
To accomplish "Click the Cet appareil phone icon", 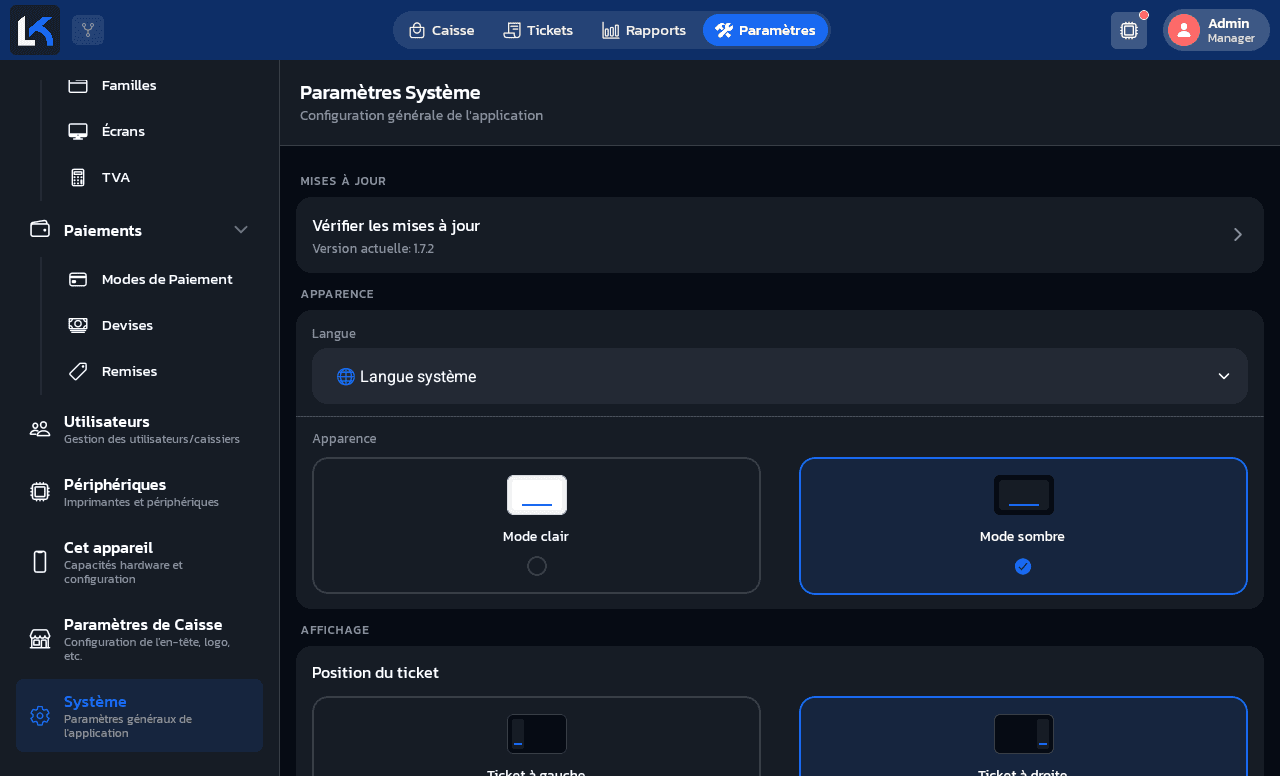I will click(x=40, y=562).
